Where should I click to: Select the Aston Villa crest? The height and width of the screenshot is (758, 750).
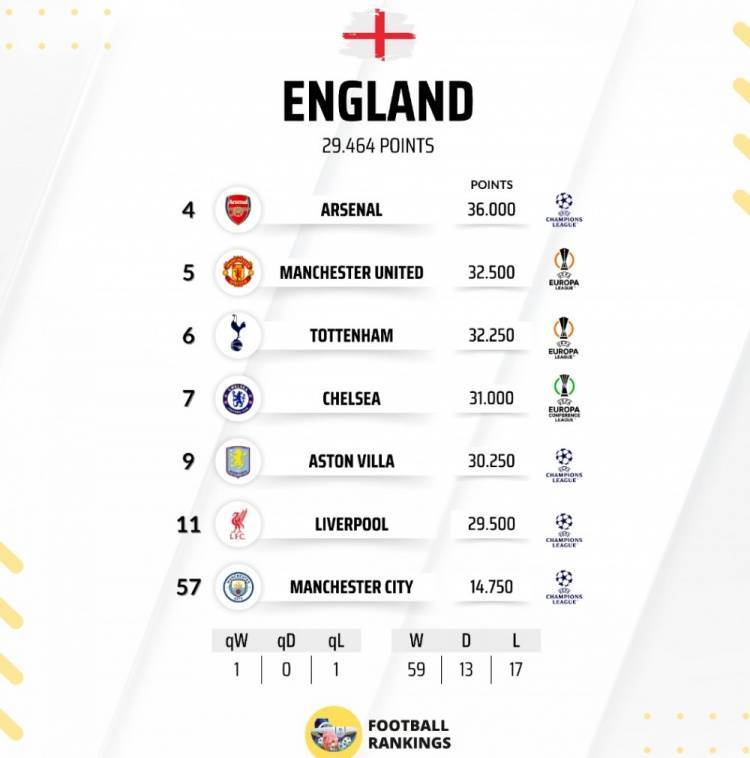[x=238, y=461]
